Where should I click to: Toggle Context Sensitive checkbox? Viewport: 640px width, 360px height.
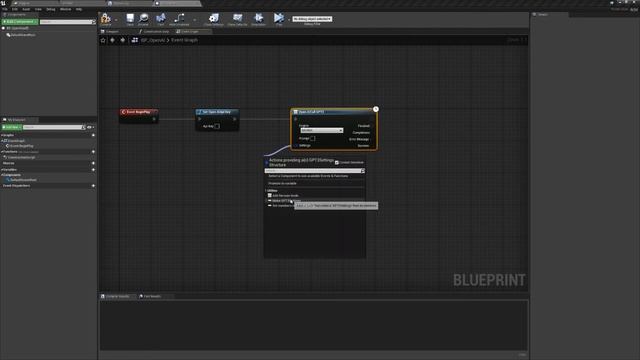337,162
